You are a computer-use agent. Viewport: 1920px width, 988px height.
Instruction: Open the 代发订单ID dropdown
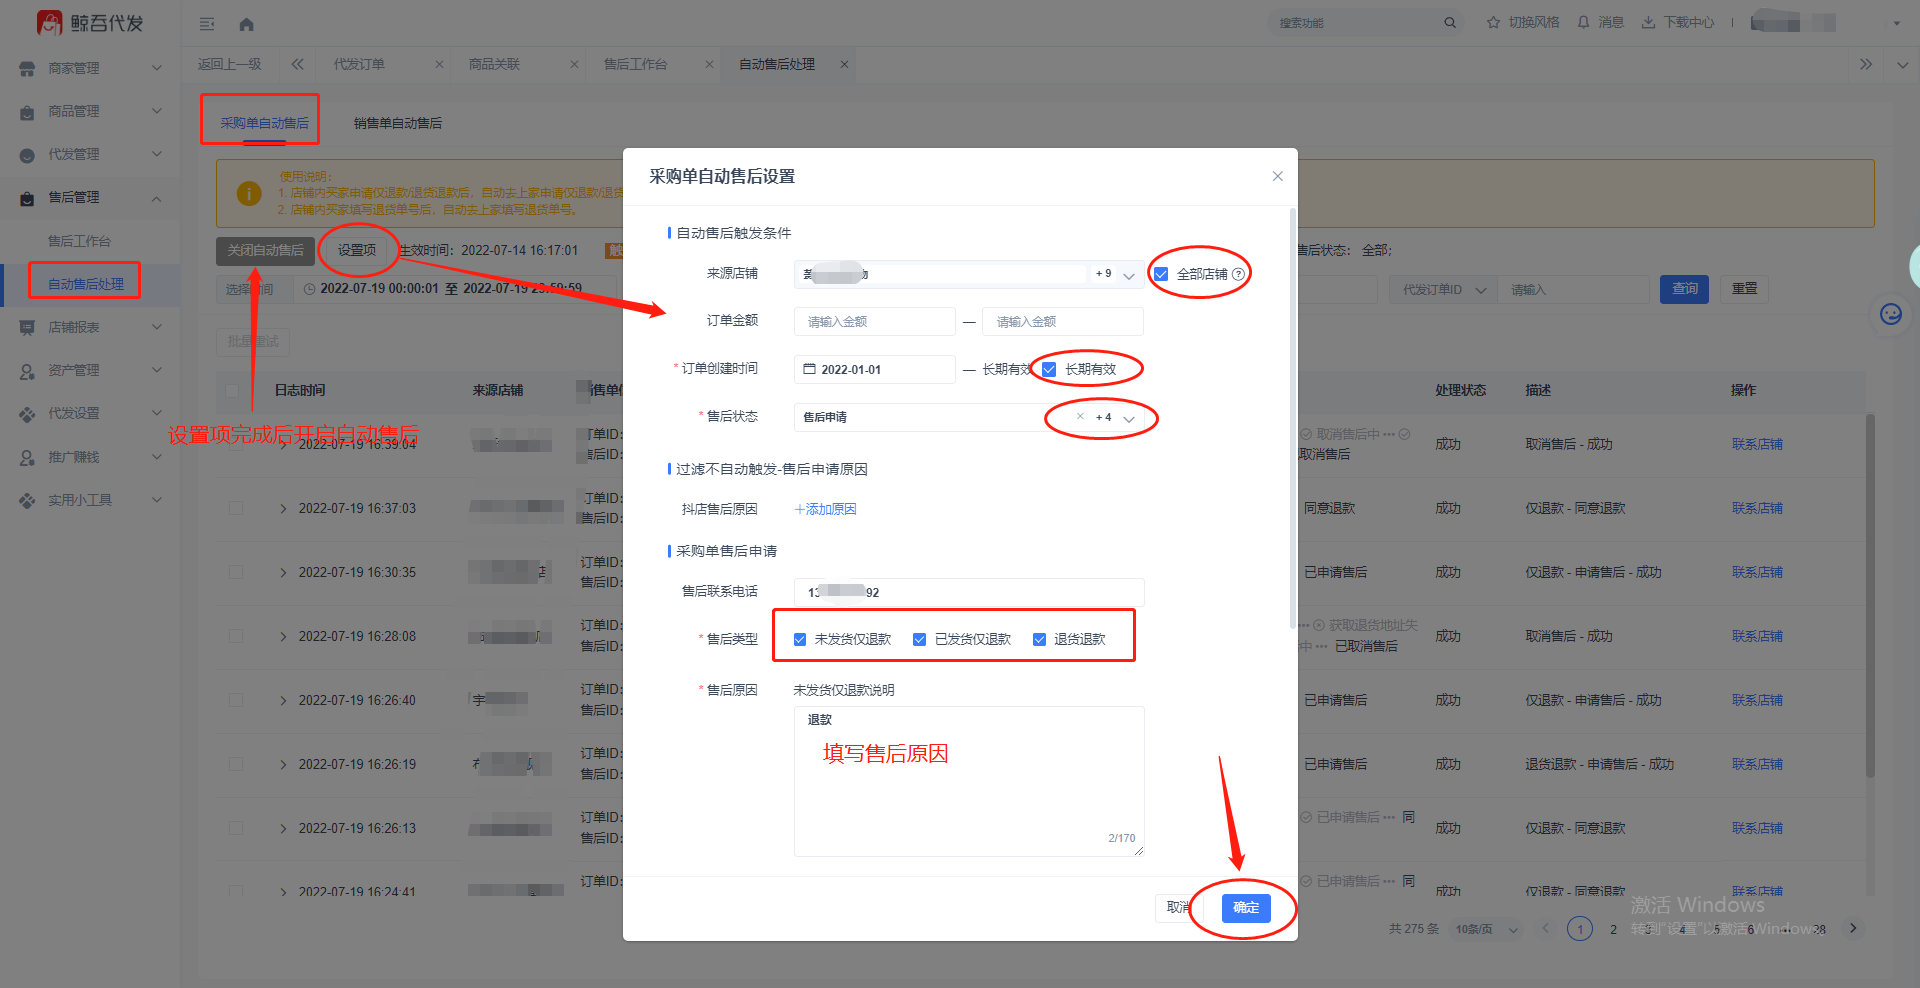point(1443,290)
